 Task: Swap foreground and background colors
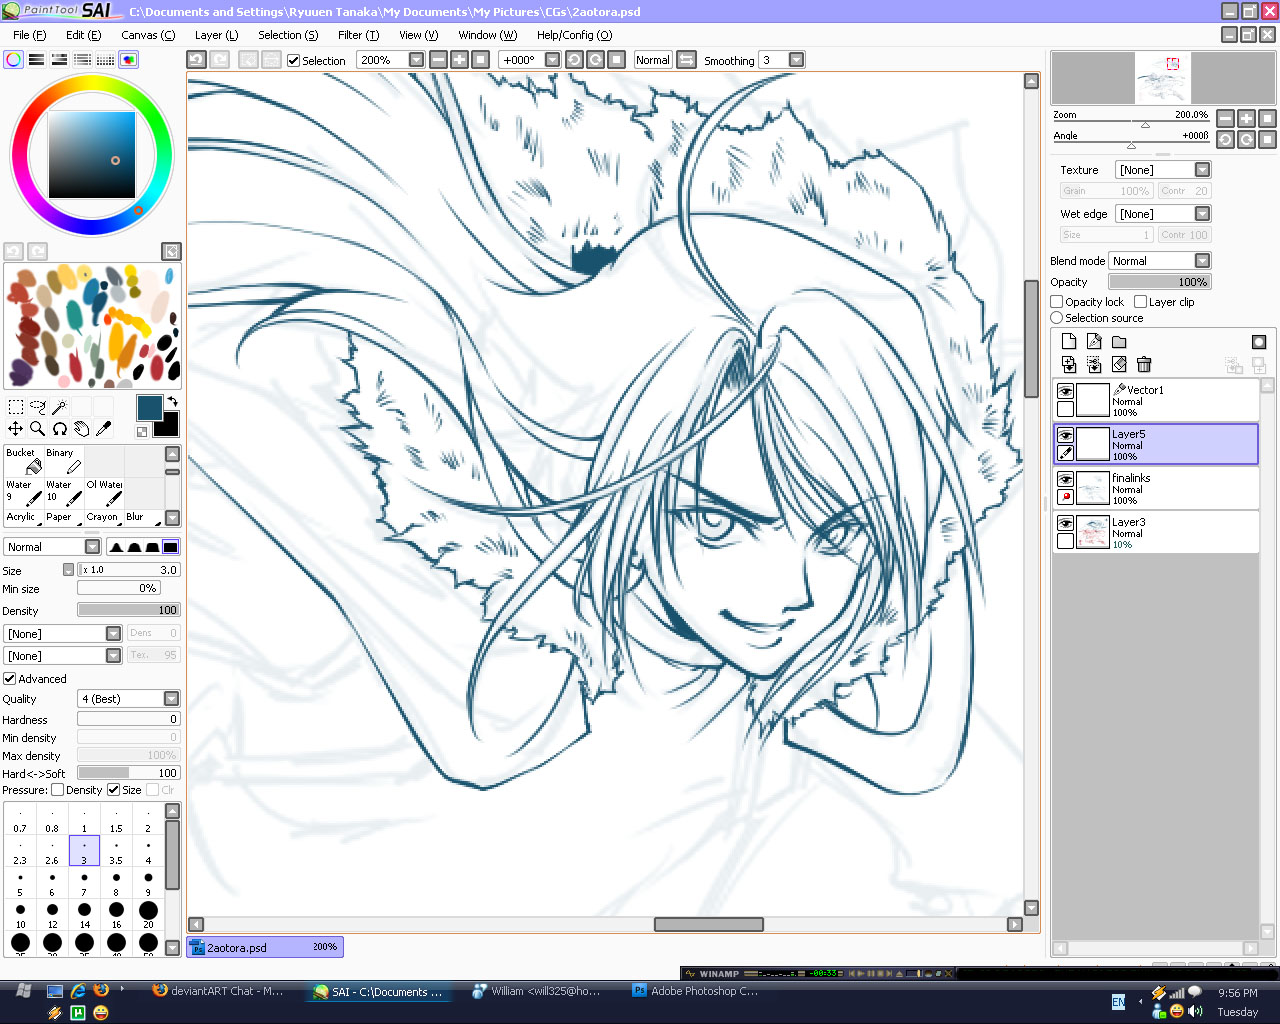172,401
